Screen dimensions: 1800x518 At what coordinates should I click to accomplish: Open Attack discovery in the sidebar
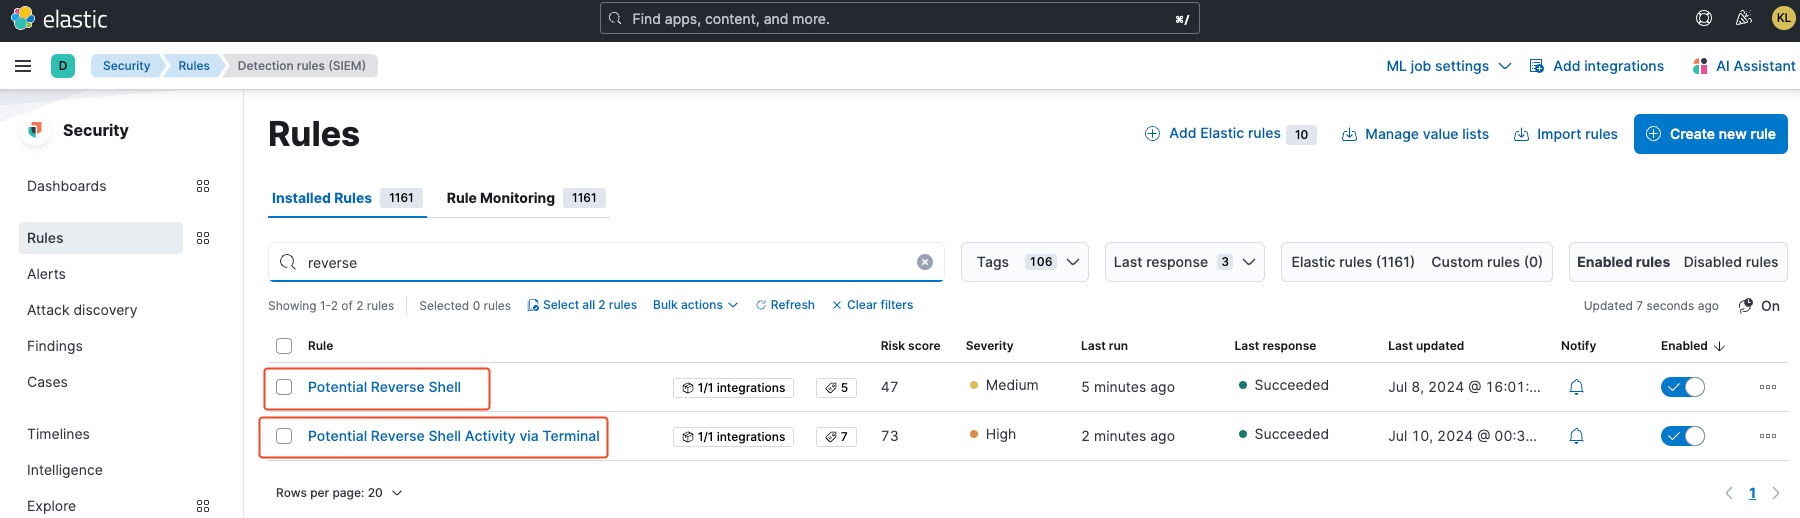tap(82, 310)
